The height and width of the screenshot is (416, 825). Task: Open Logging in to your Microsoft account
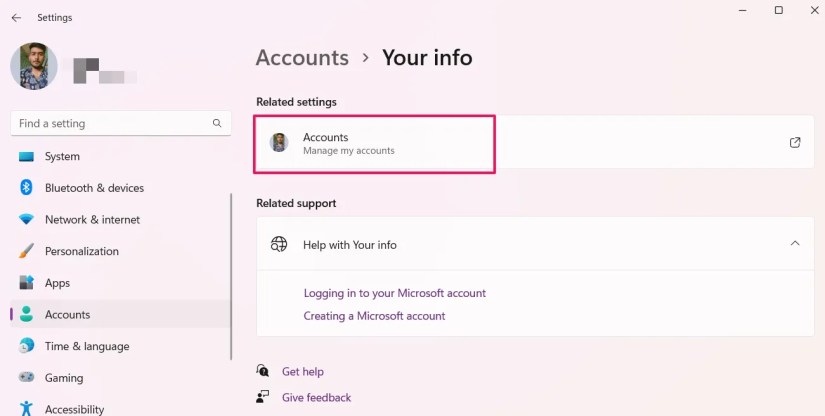click(395, 293)
